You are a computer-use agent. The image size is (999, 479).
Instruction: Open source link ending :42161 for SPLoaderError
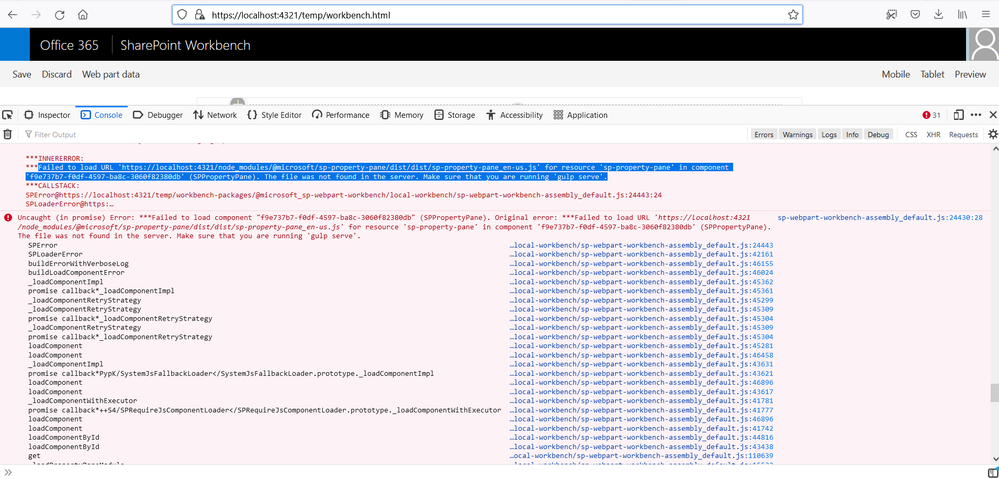point(642,254)
